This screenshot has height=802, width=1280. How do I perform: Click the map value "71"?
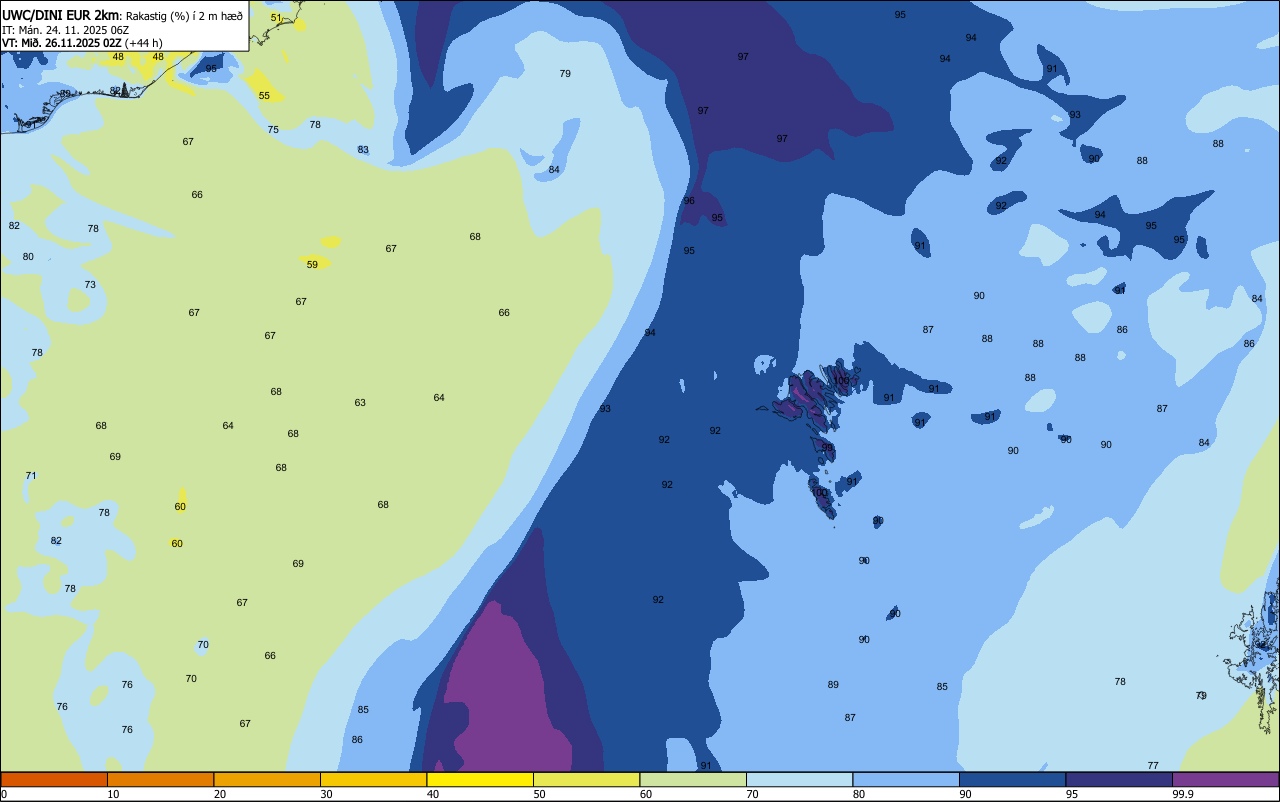[31, 476]
